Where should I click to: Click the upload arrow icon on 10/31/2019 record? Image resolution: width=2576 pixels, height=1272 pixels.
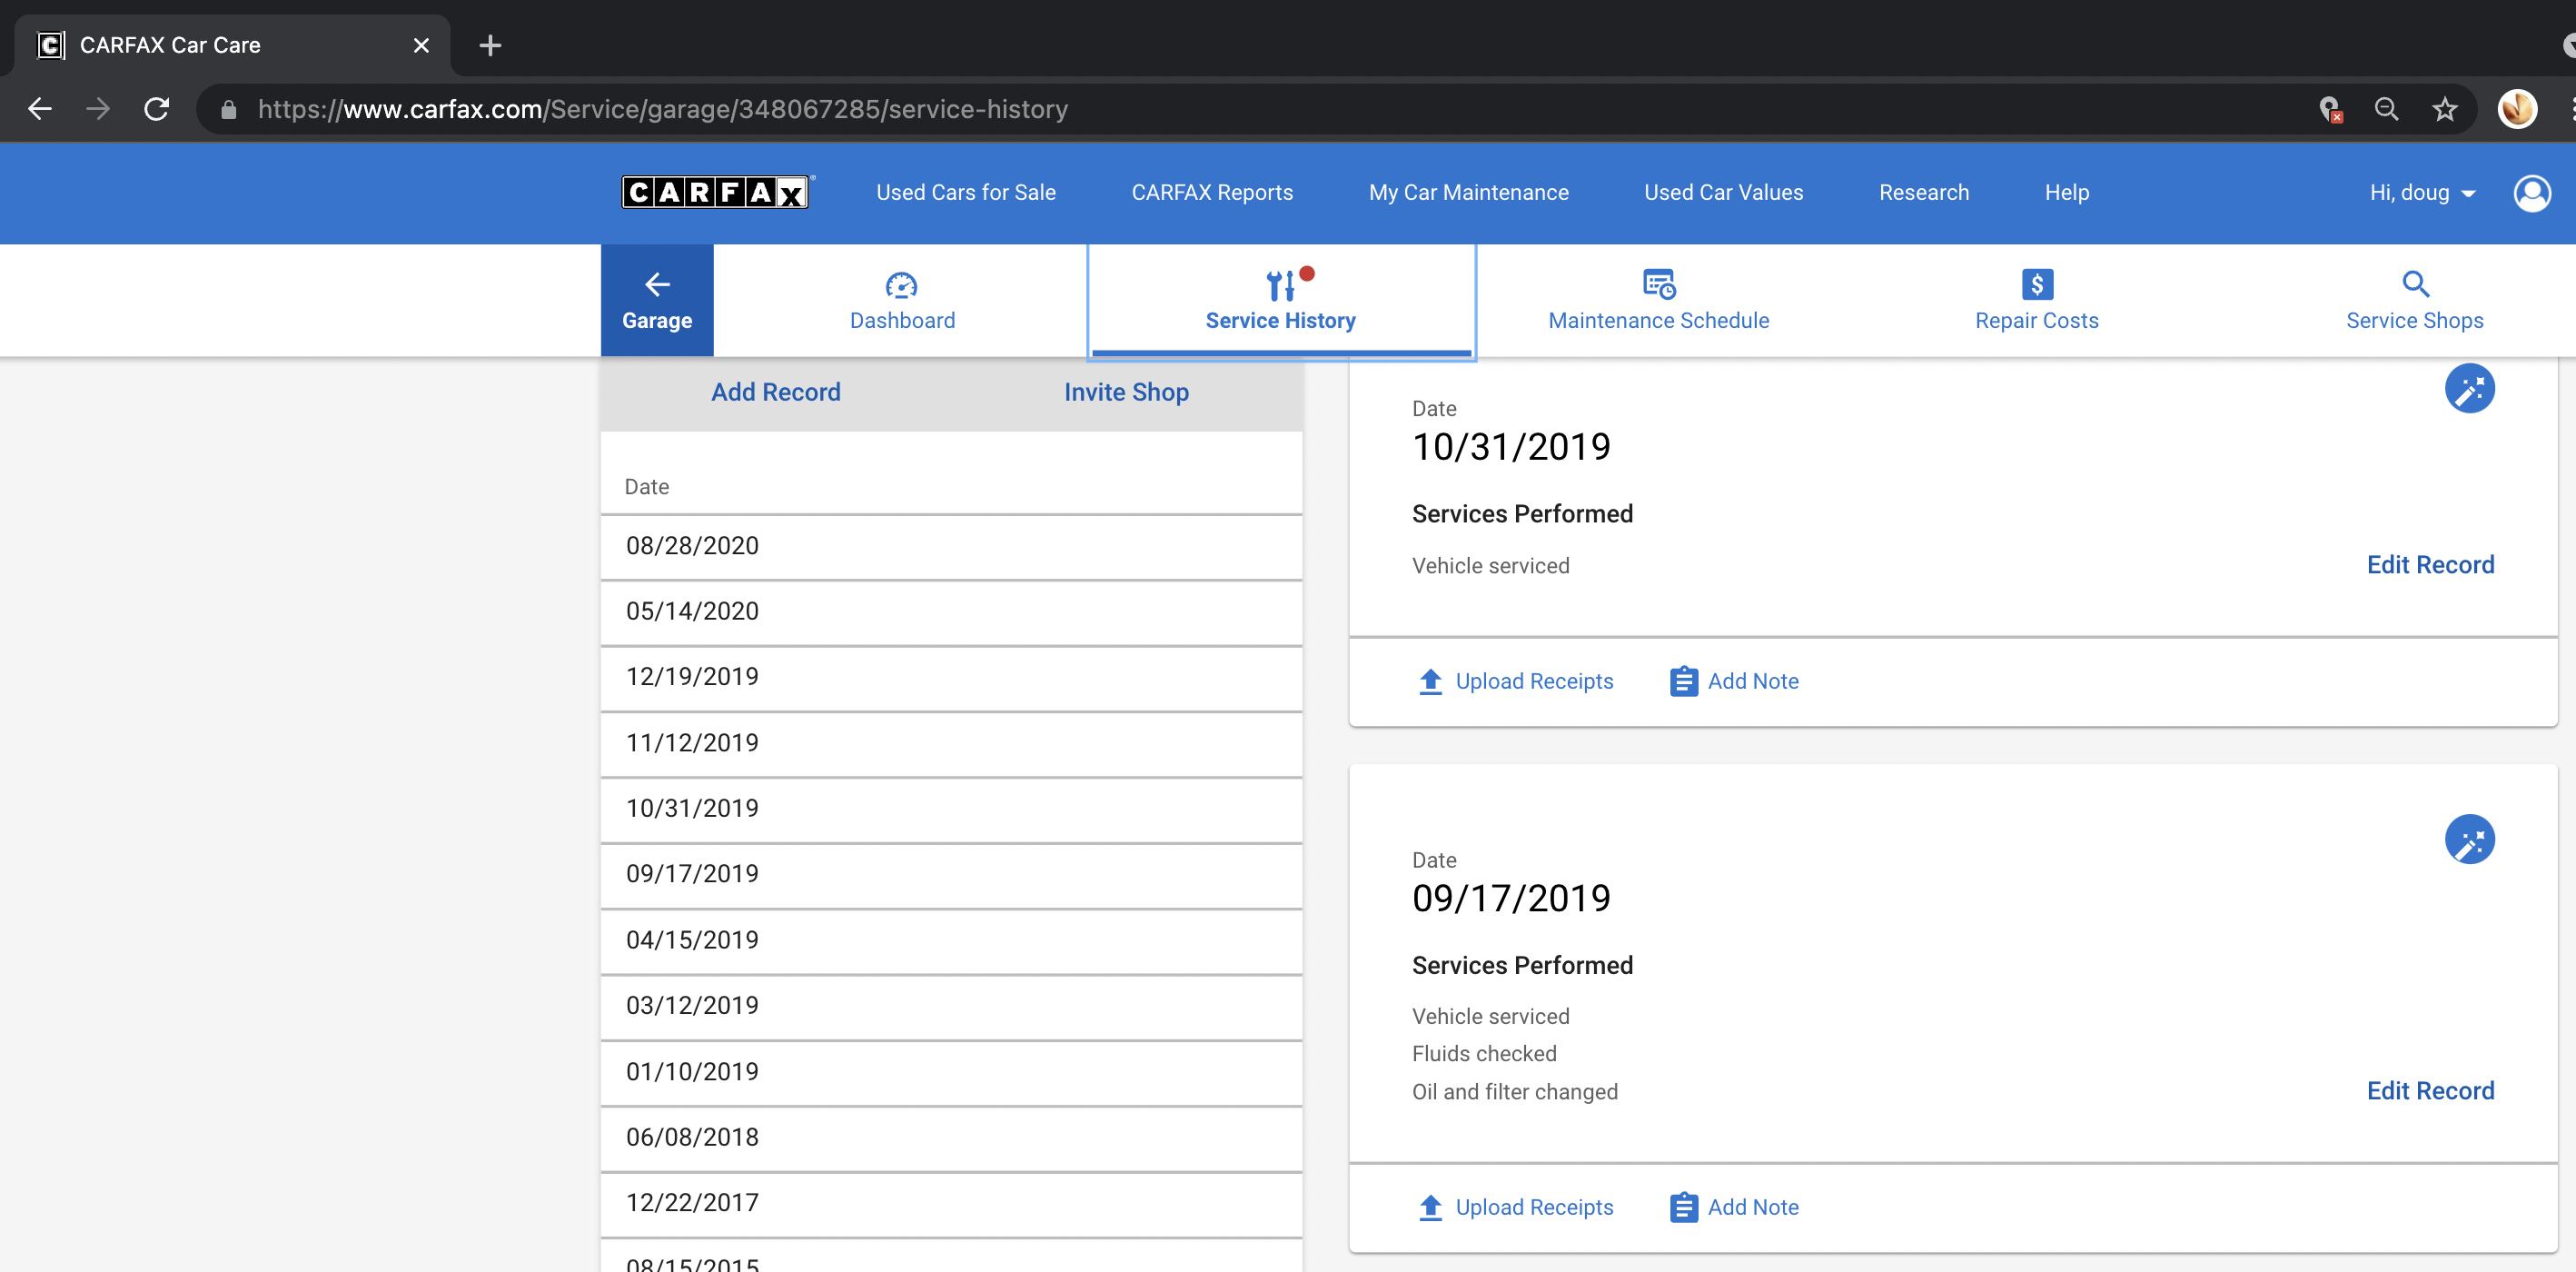(1431, 682)
